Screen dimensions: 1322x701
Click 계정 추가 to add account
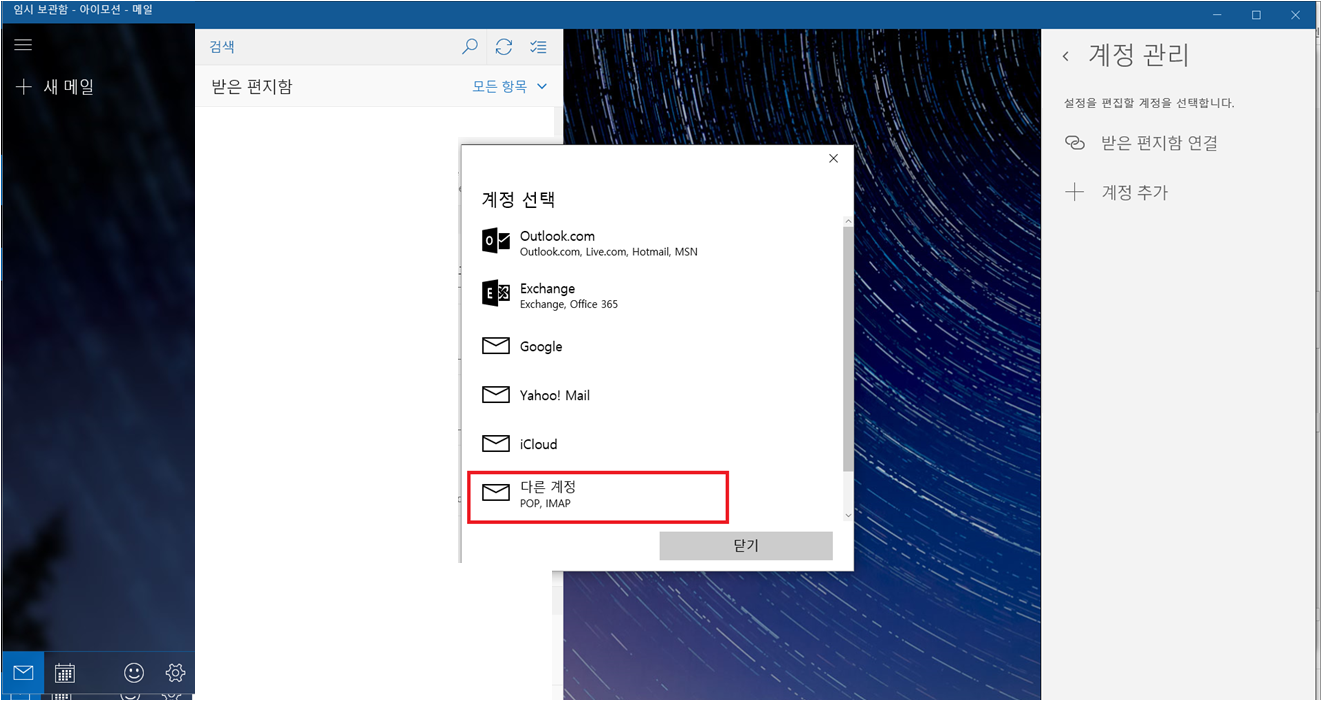(1116, 192)
